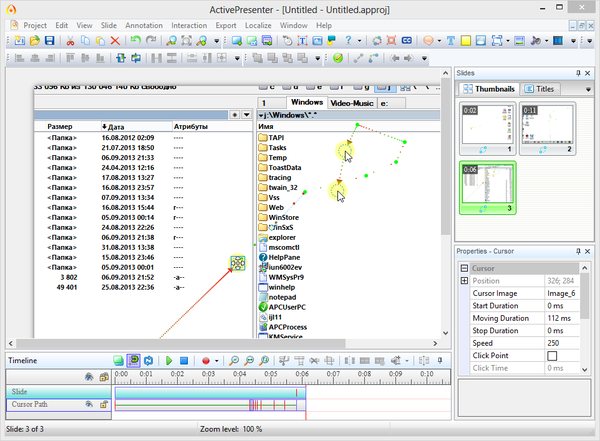Select the Thumbnails tab button
600x441 pixels.
tap(488, 89)
